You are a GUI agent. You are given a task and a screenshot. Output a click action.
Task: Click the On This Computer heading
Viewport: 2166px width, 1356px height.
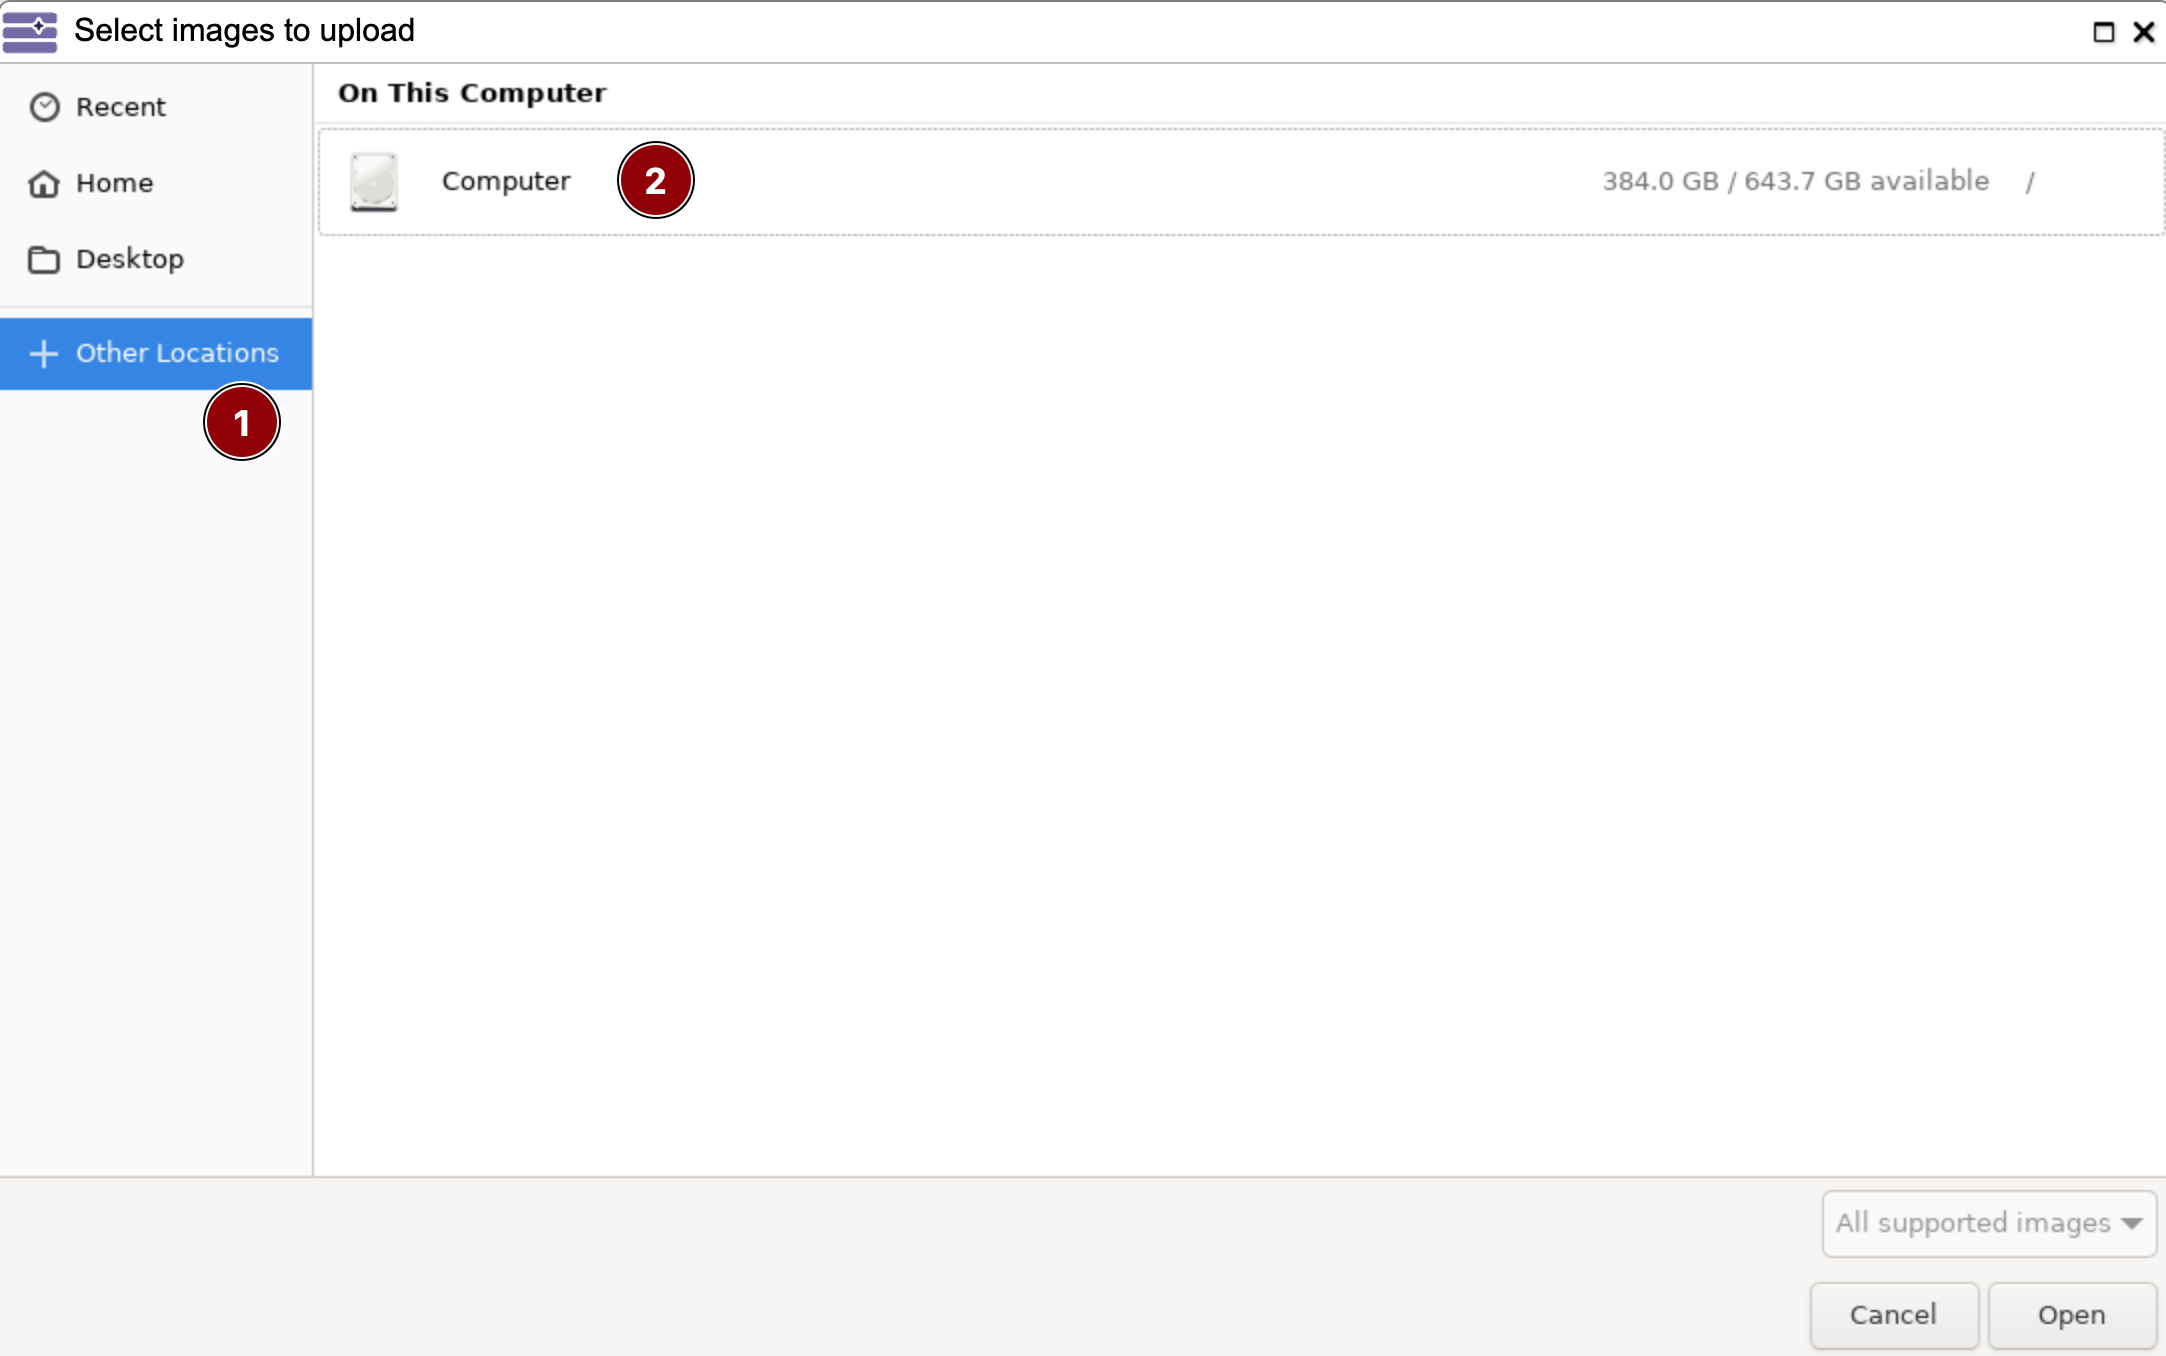coord(472,93)
